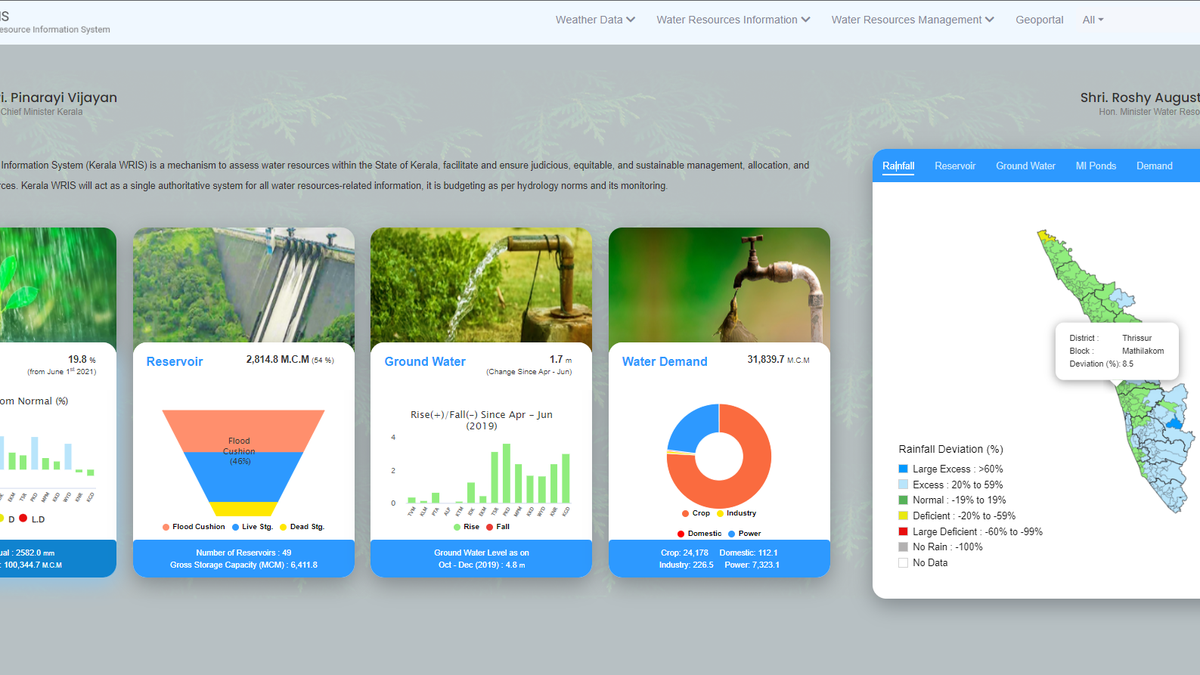Click the Crop legend marker
This screenshot has width=1200, height=675.
click(683, 513)
